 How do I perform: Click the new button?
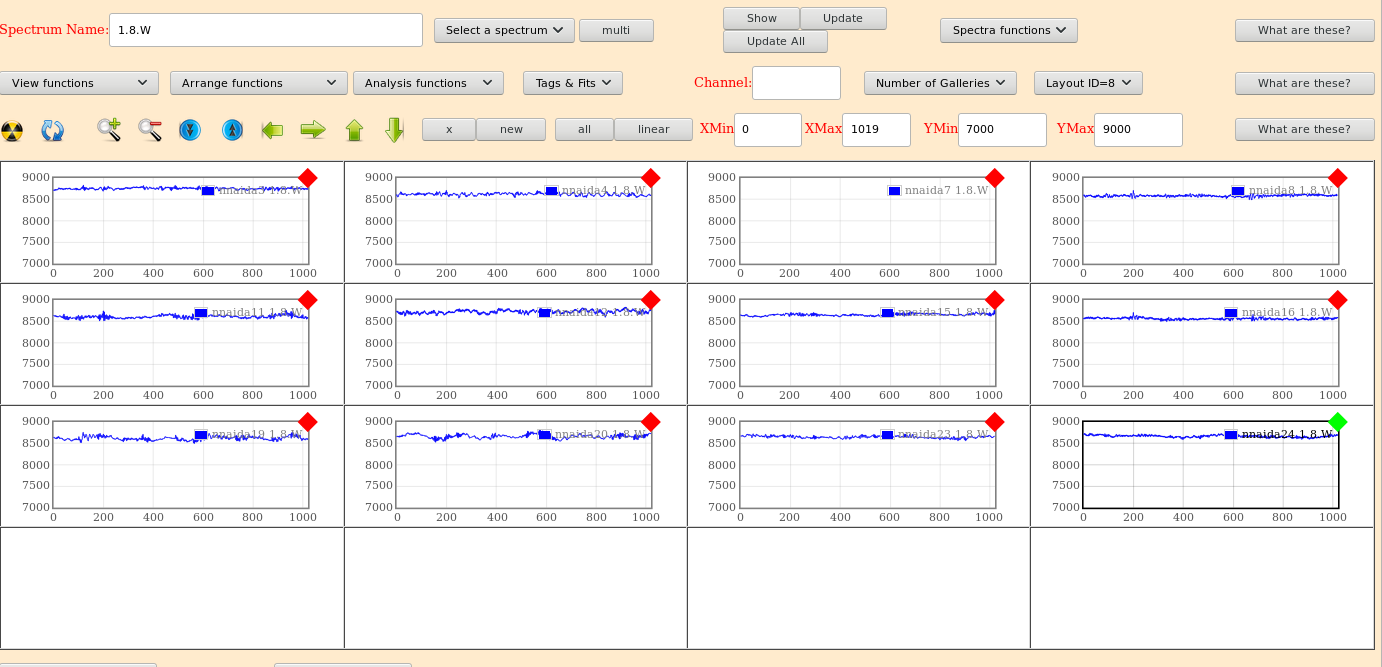point(511,129)
